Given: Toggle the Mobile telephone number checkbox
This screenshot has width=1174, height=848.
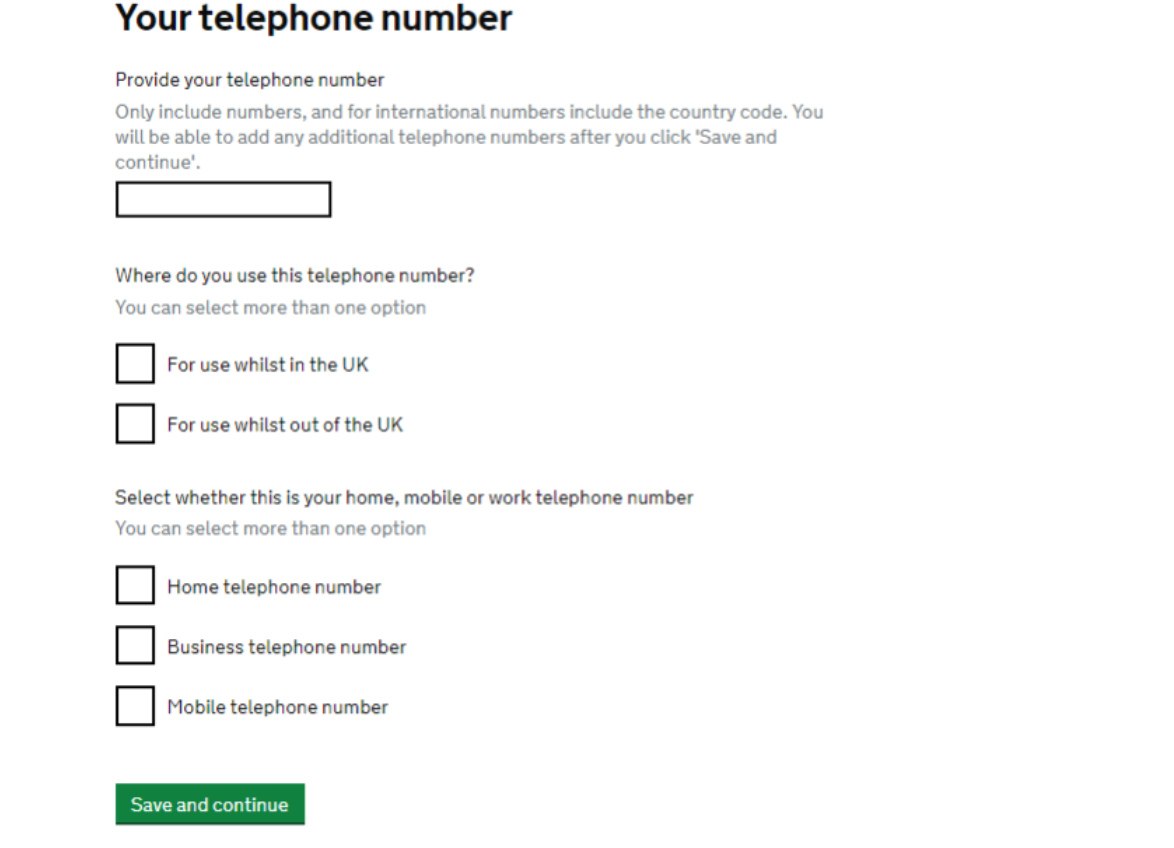Looking at the screenshot, I should 135,706.
